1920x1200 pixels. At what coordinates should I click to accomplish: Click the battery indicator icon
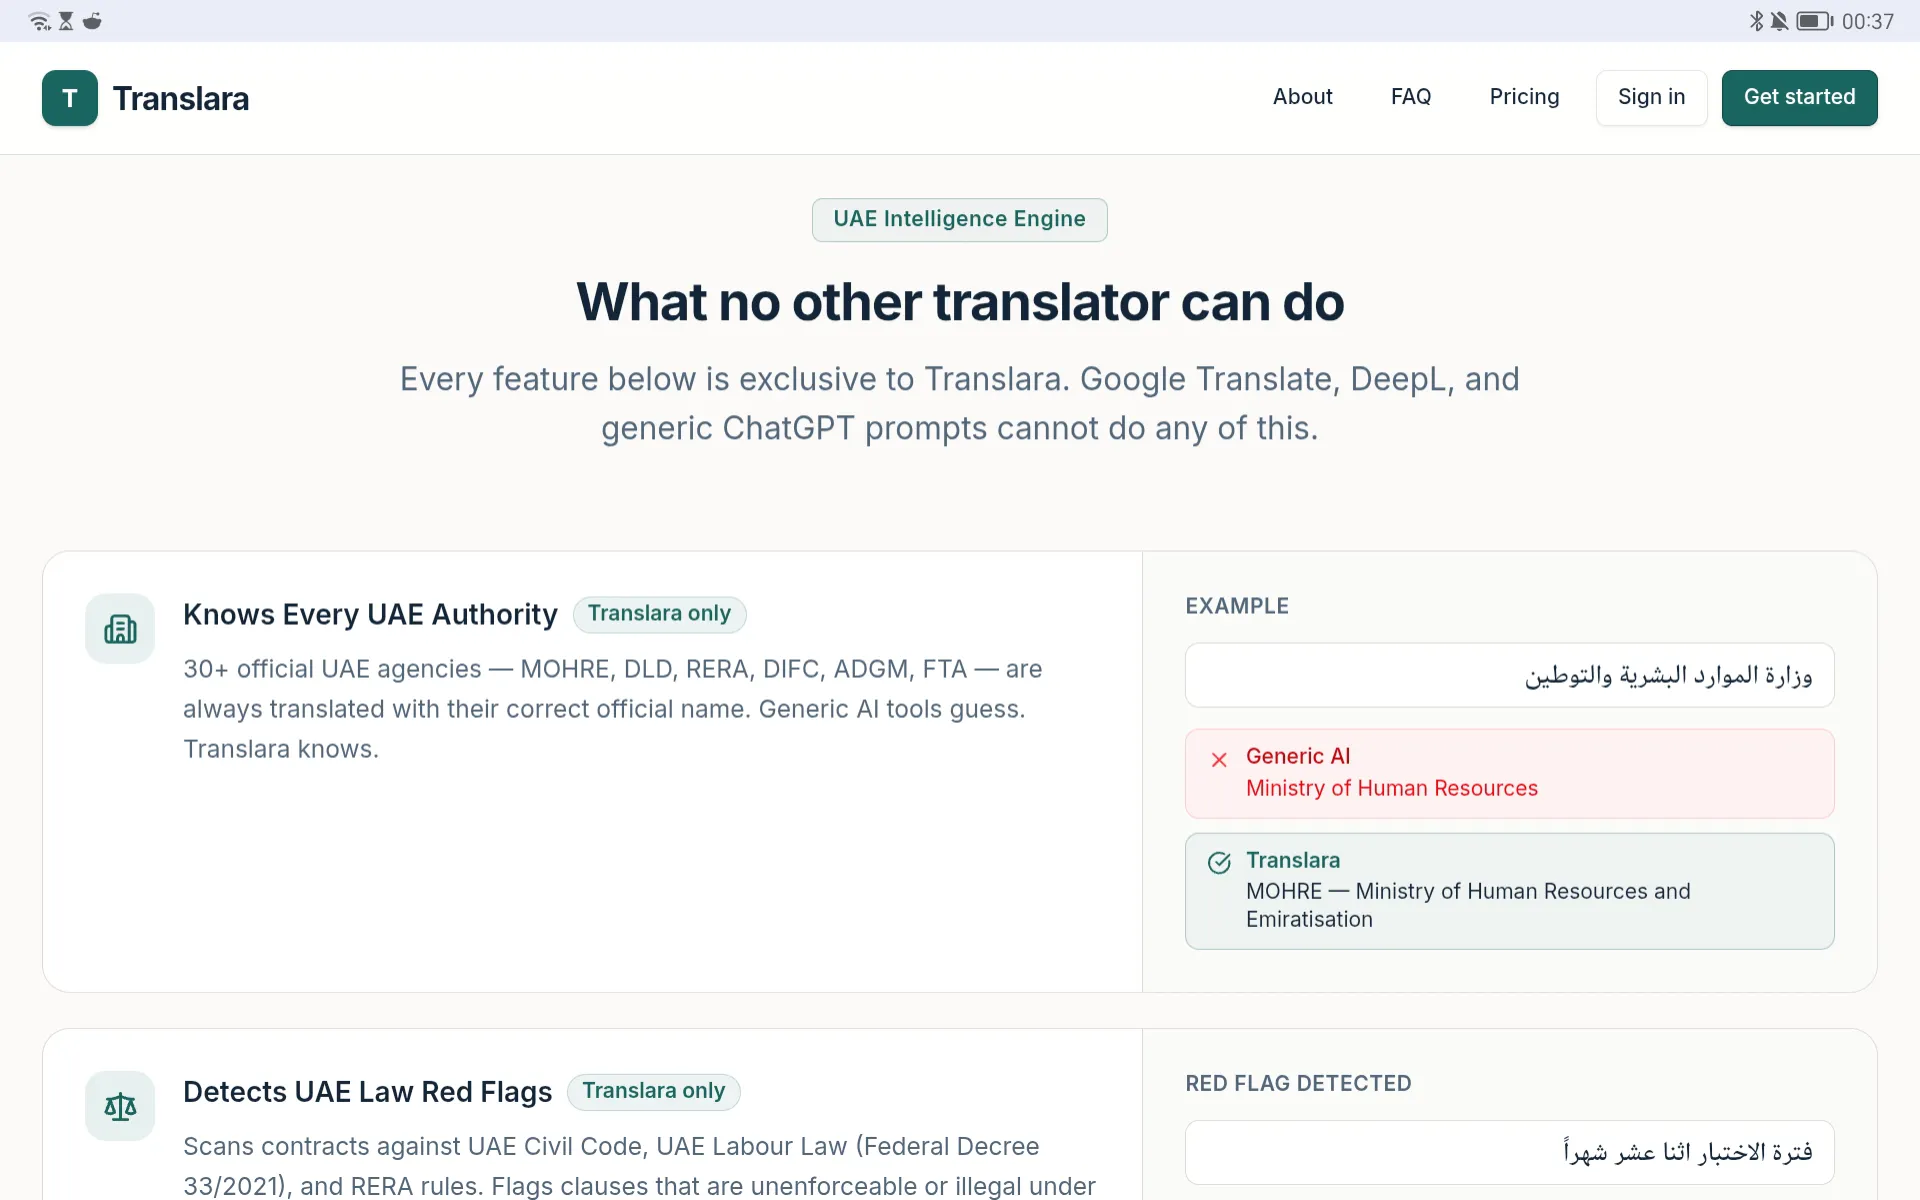(1815, 21)
